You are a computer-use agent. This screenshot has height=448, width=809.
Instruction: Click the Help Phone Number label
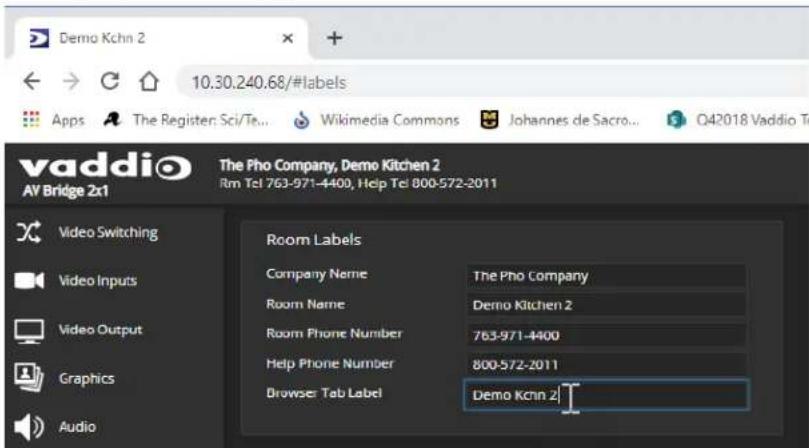click(x=330, y=363)
